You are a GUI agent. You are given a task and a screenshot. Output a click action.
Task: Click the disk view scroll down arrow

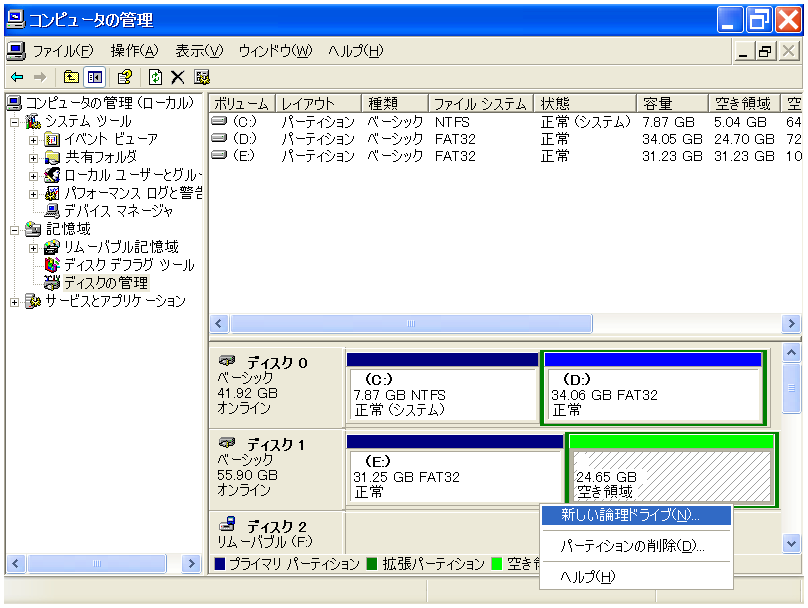[791, 543]
